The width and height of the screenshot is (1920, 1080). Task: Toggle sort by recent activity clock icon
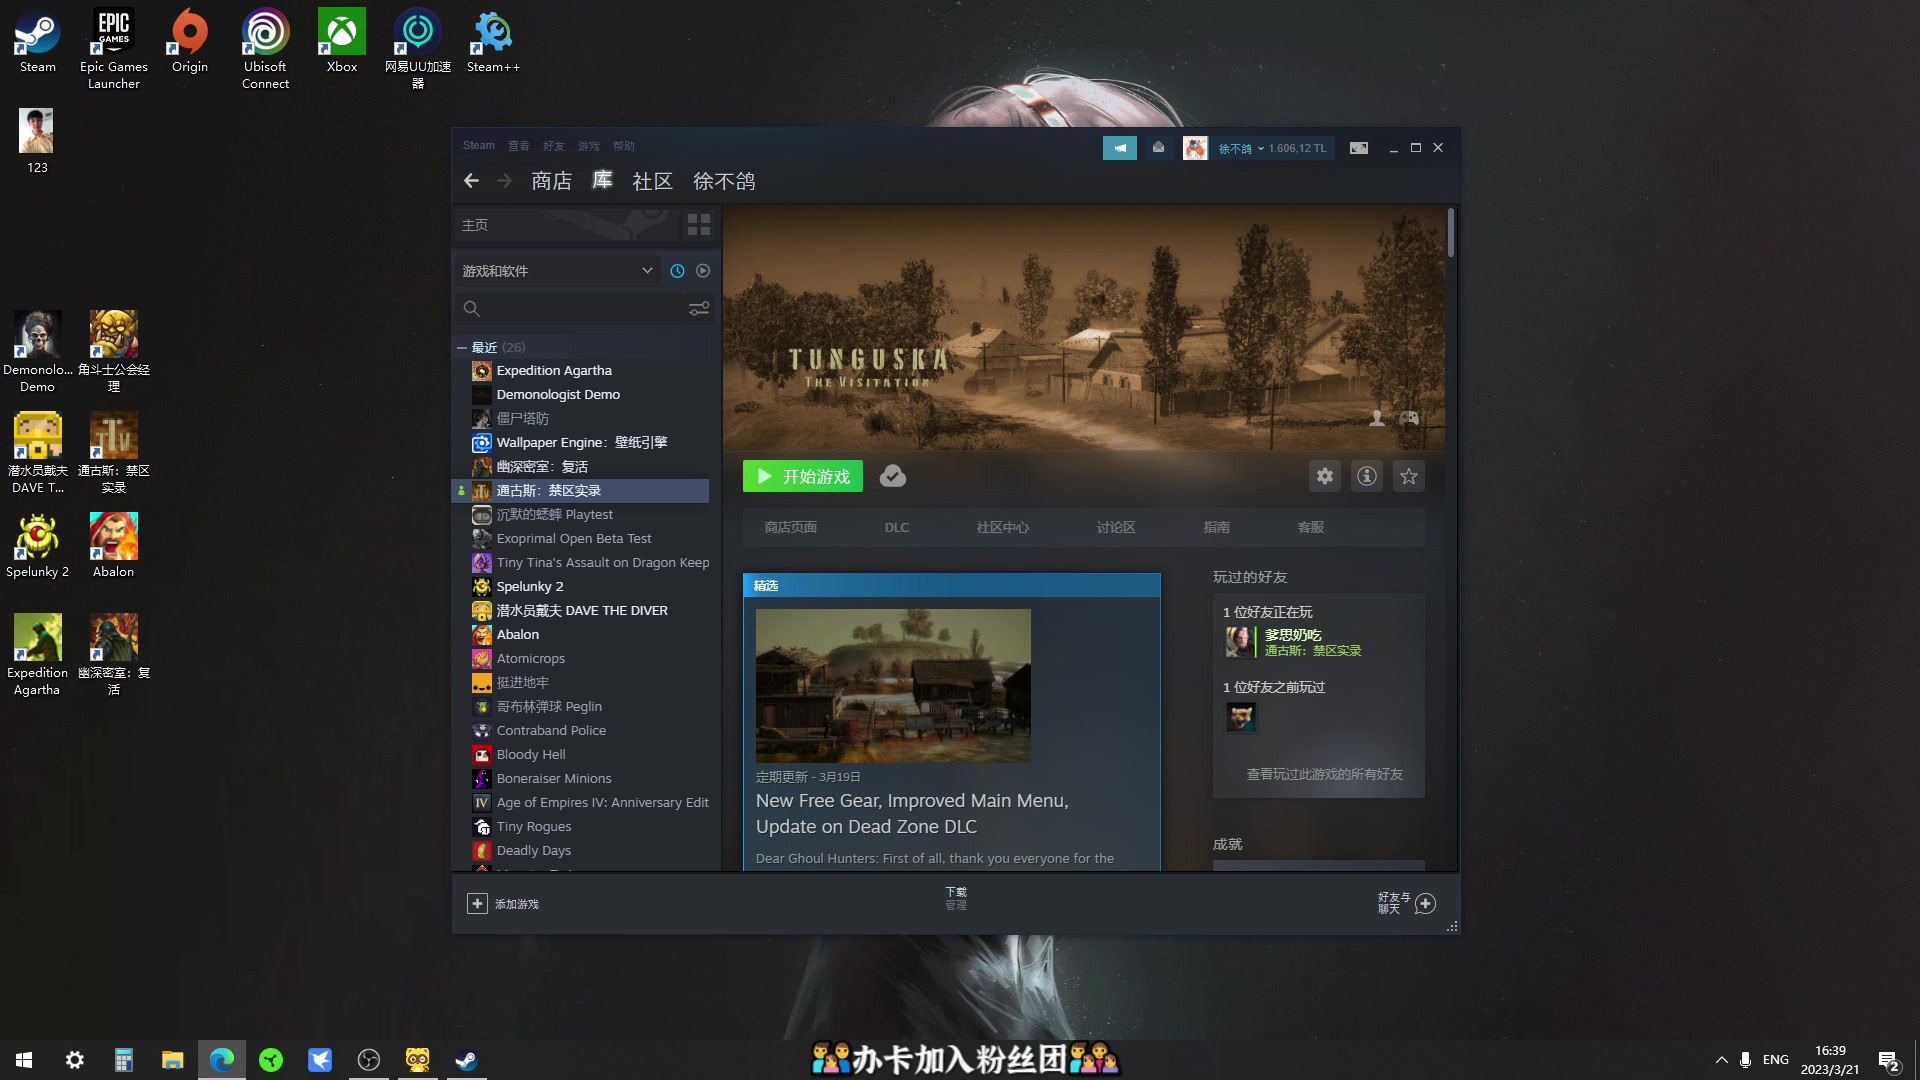(x=677, y=271)
